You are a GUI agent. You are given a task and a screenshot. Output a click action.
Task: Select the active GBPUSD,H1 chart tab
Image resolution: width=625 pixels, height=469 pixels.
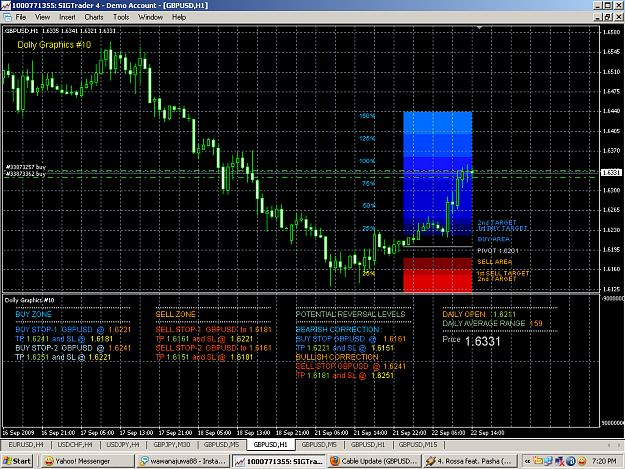(x=270, y=444)
